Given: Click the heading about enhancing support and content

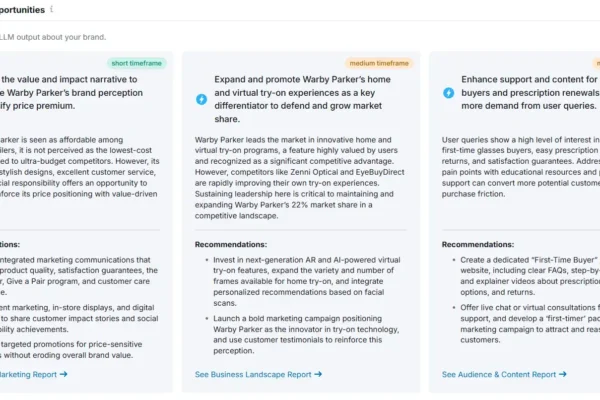Looking at the screenshot, I should tap(530, 93).
